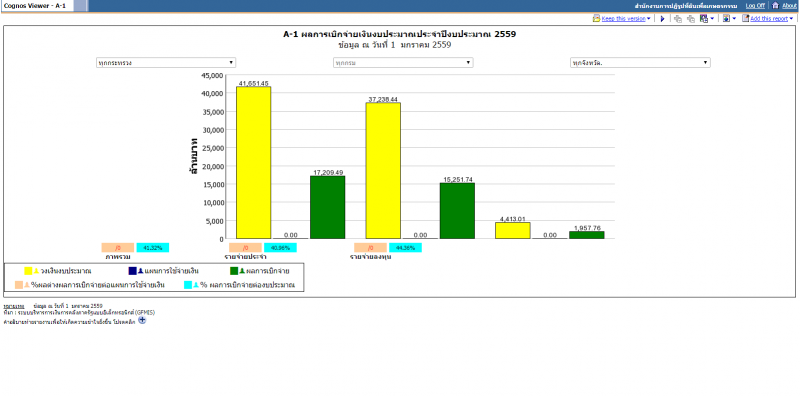Click the /0 box above รายจ่ายลงทุน
The width and height of the screenshot is (800, 396).
pos(370,248)
